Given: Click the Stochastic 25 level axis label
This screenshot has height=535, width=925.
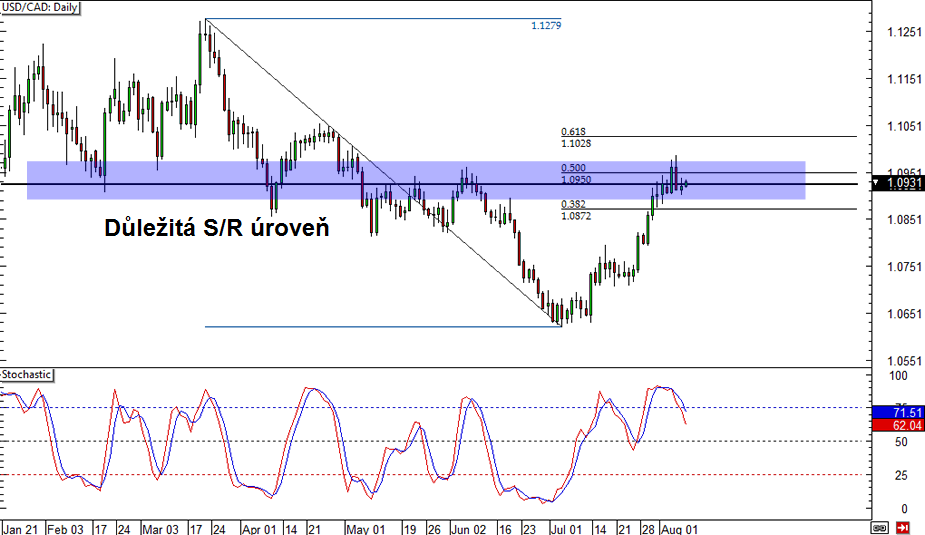Looking at the screenshot, I should tap(901, 475).
